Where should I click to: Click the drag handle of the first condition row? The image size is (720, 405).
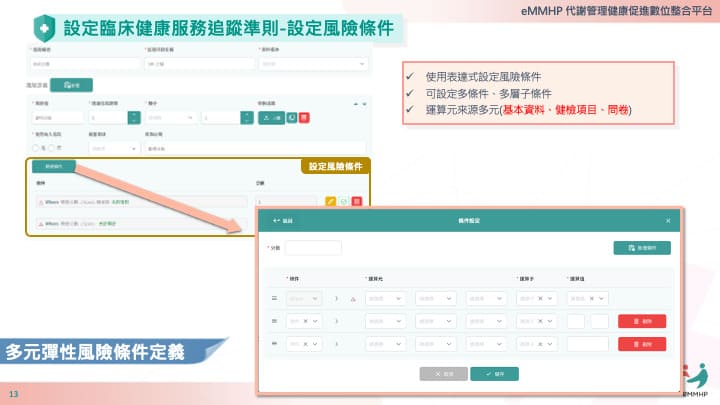point(274,298)
